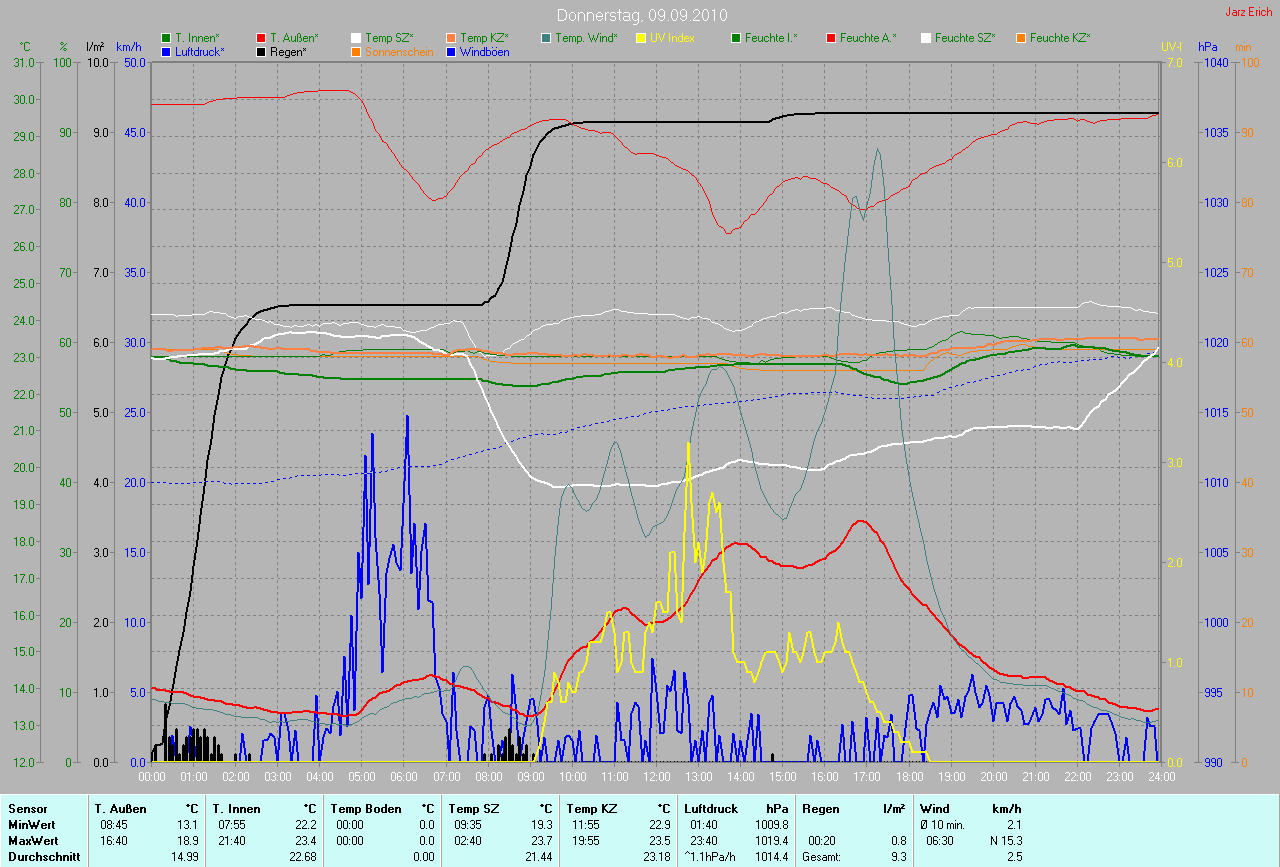Click the 12:00 time axis marker

(656, 776)
